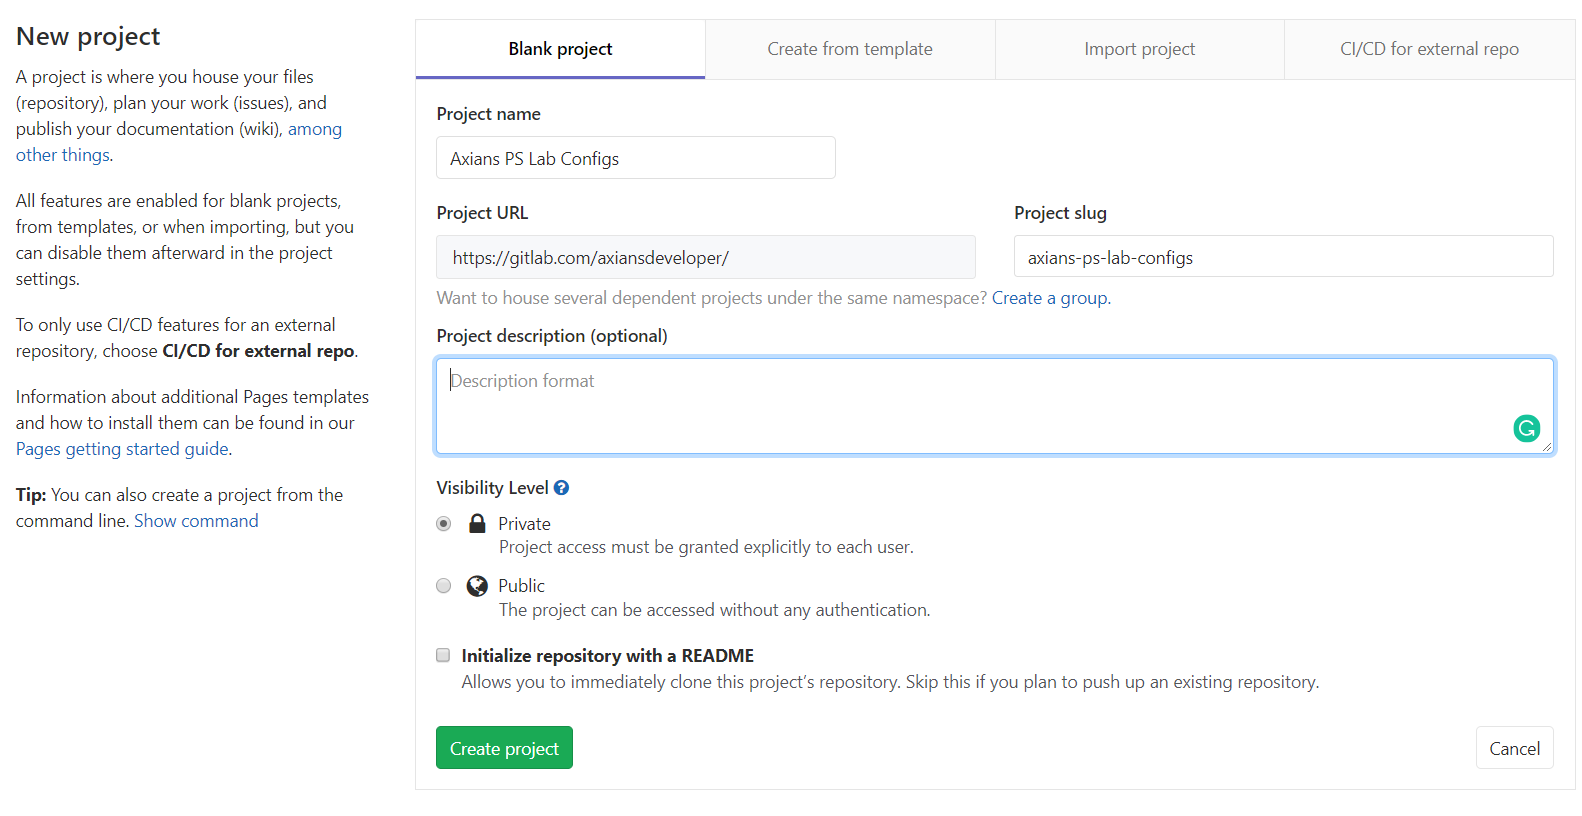Click inside the Project description textarea

pos(980,405)
